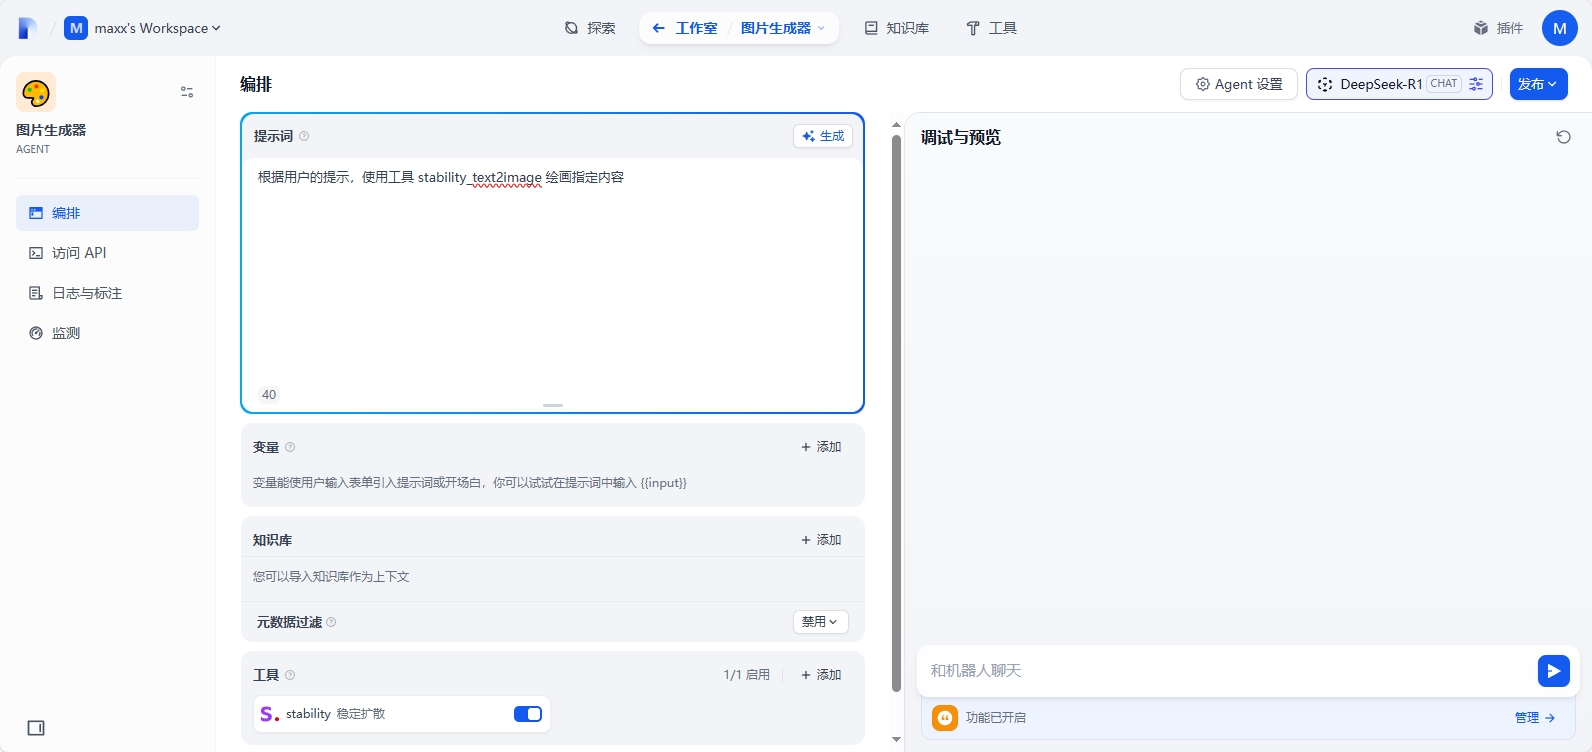
Task: Add knowledge base via 添加
Action: point(821,540)
